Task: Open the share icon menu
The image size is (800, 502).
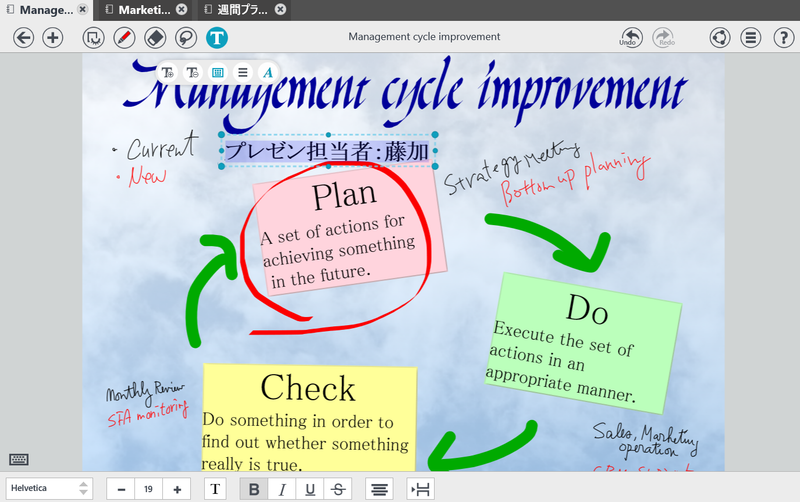Action: [x=719, y=38]
